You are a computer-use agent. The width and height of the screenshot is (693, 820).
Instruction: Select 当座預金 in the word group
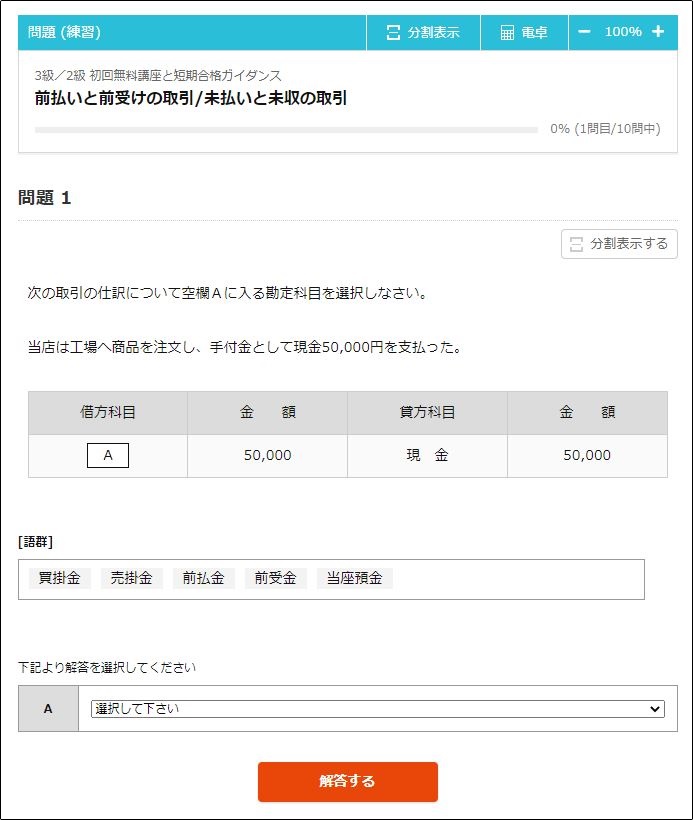click(355, 578)
